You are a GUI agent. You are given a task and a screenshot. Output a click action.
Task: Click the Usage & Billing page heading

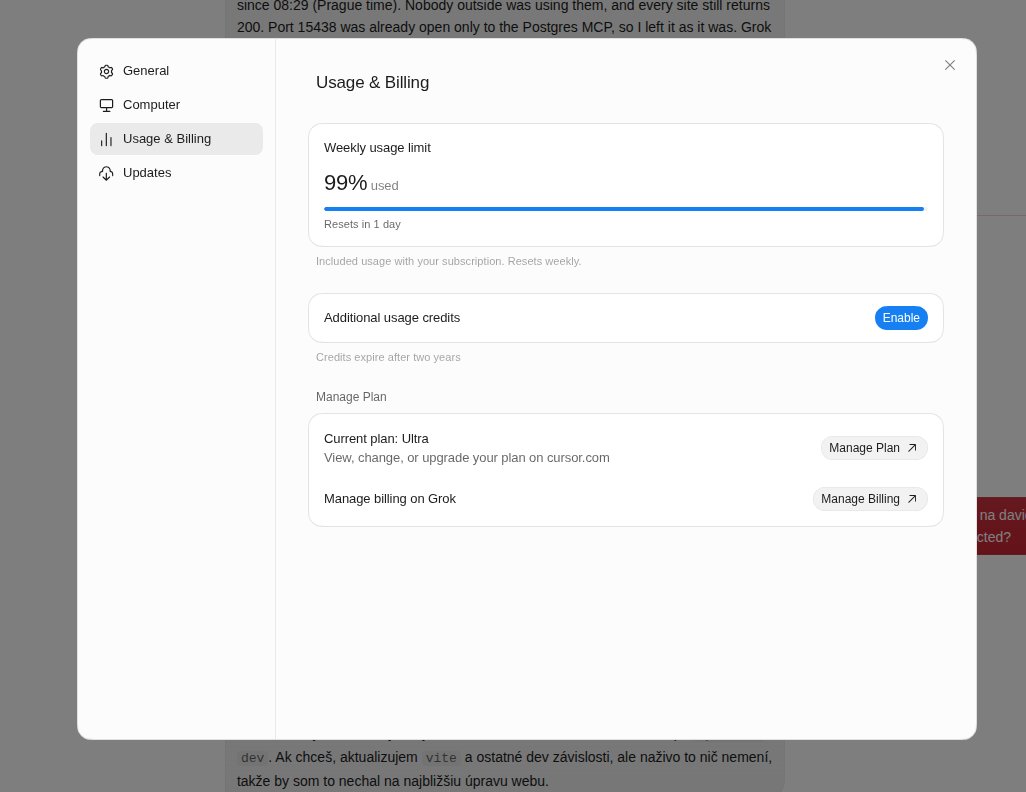(372, 82)
